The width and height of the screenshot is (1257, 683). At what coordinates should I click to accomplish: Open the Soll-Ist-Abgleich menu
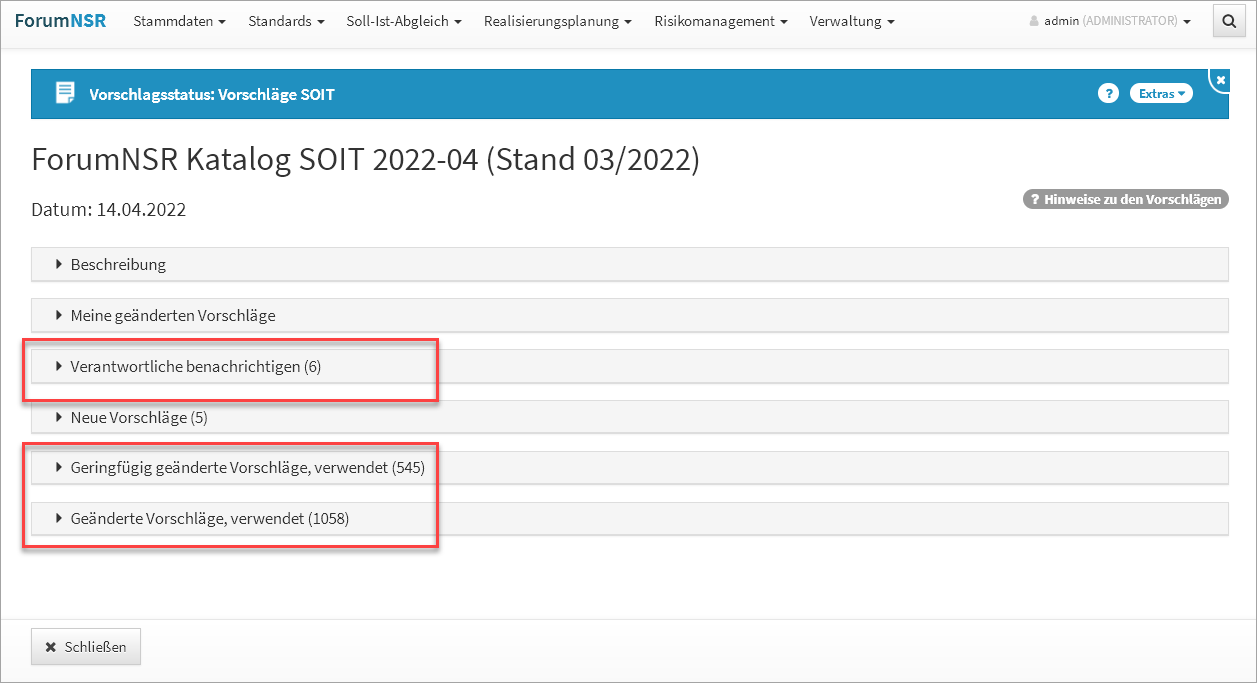(x=404, y=21)
